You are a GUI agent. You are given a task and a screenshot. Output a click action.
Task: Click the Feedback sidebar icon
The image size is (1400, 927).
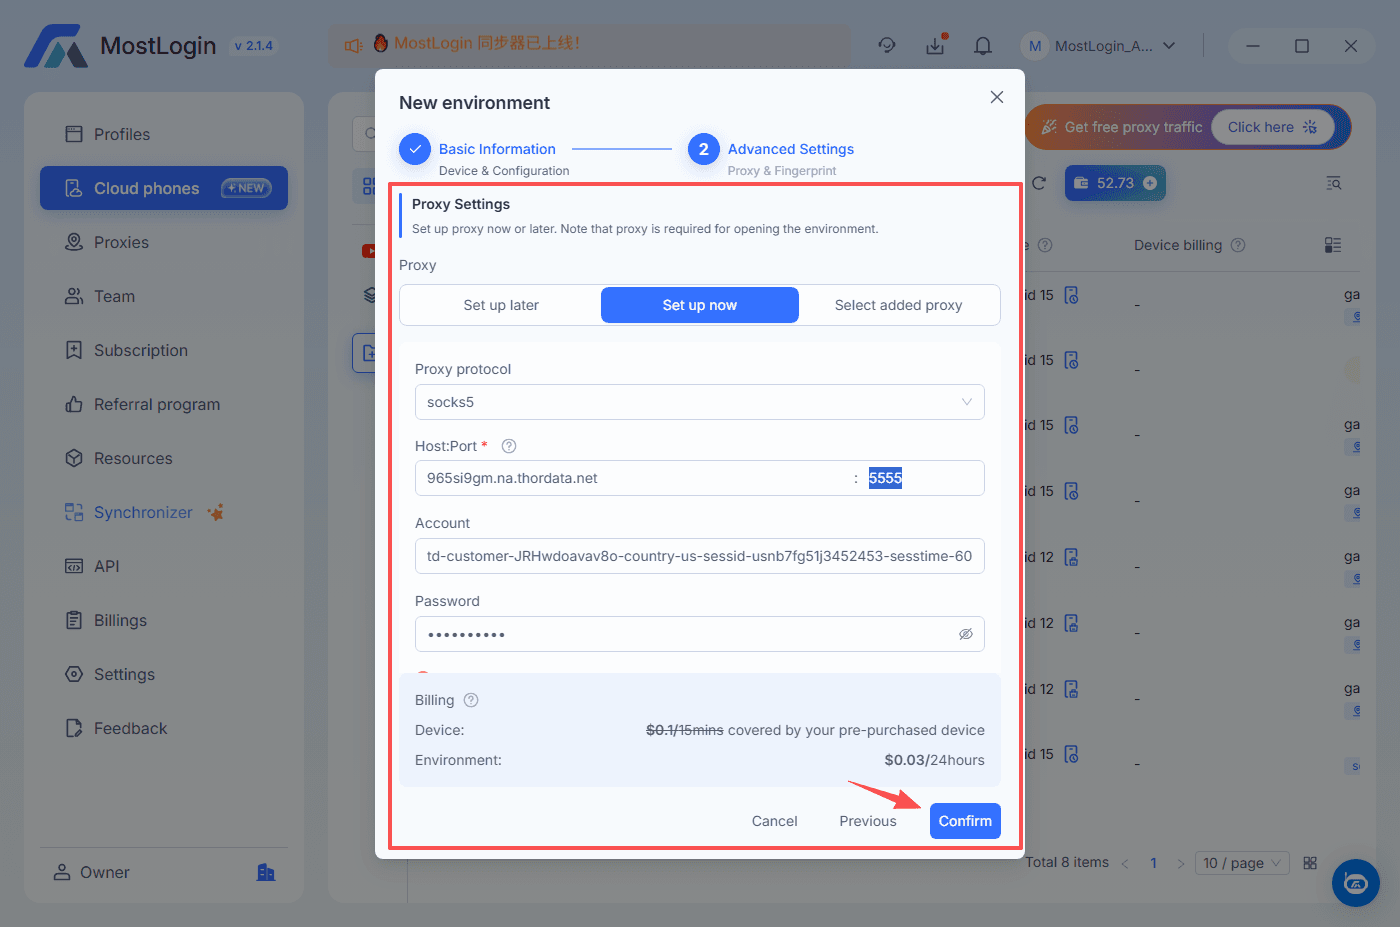(74, 728)
